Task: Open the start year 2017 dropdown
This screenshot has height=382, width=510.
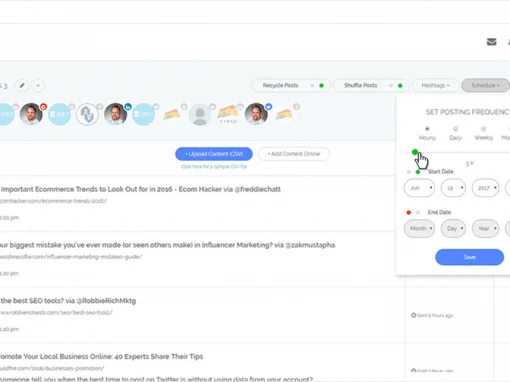Action: (486, 188)
